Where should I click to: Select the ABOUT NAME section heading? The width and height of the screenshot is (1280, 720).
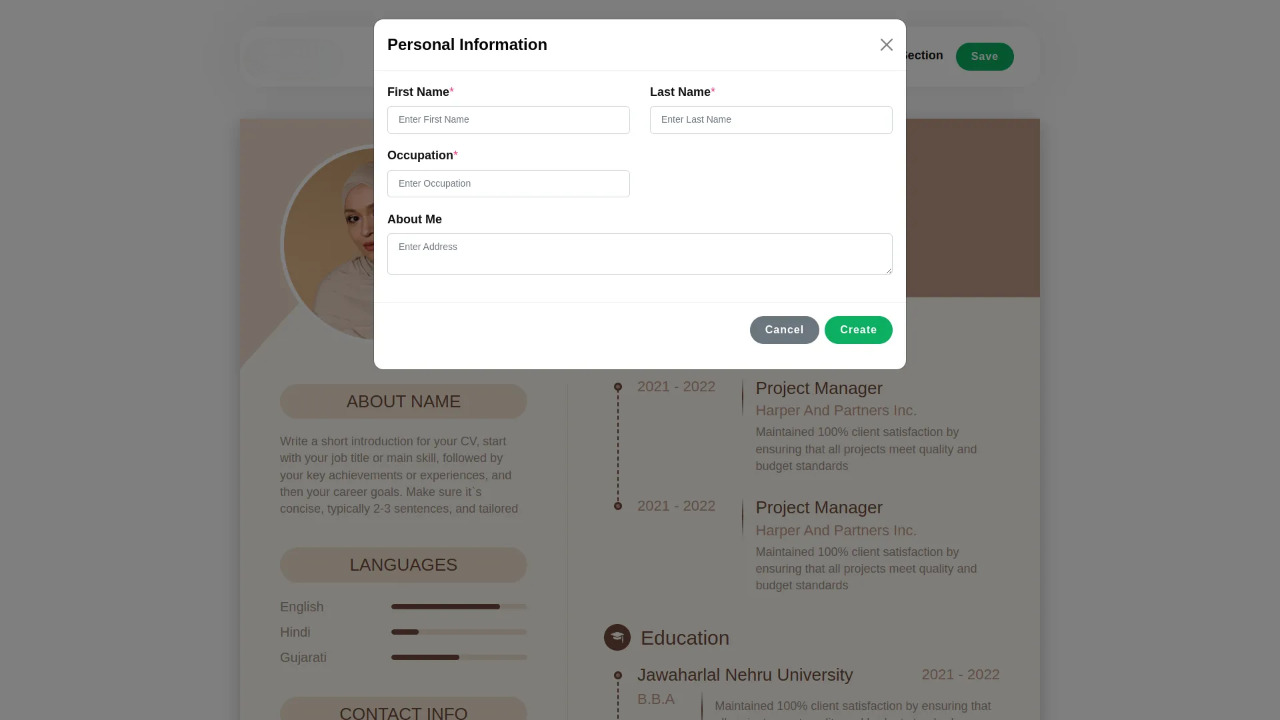tap(403, 402)
